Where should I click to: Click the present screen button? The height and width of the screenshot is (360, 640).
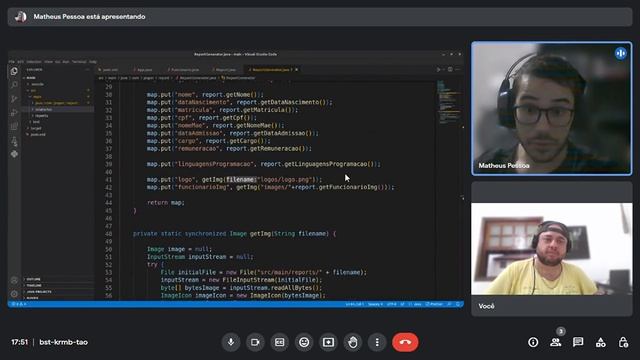[329, 342]
